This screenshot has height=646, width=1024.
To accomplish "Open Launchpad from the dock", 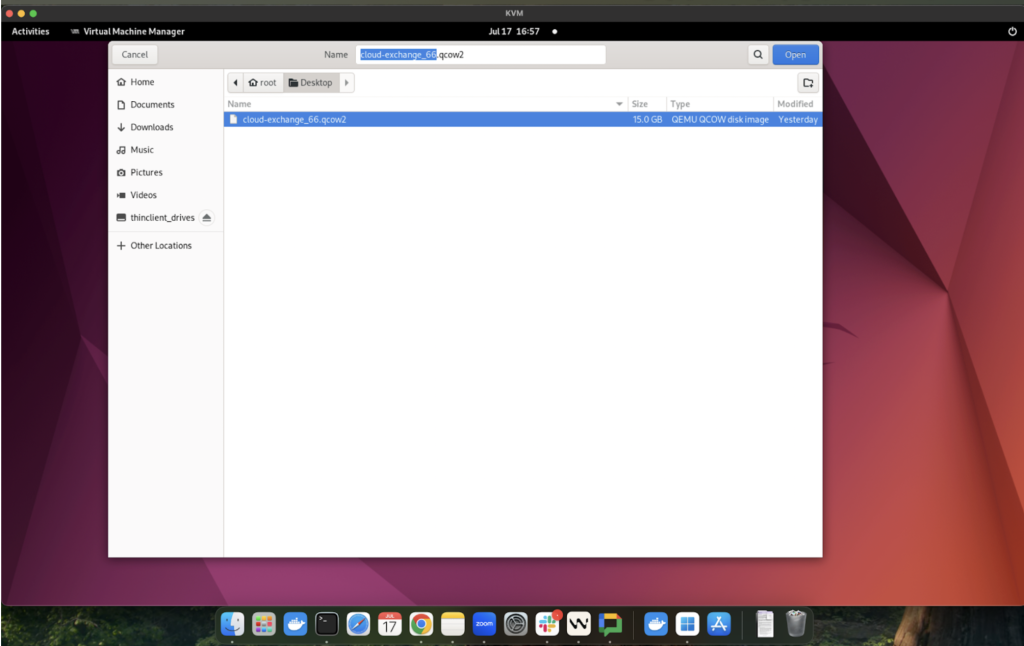I will pyautogui.click(x=264, y=624).
